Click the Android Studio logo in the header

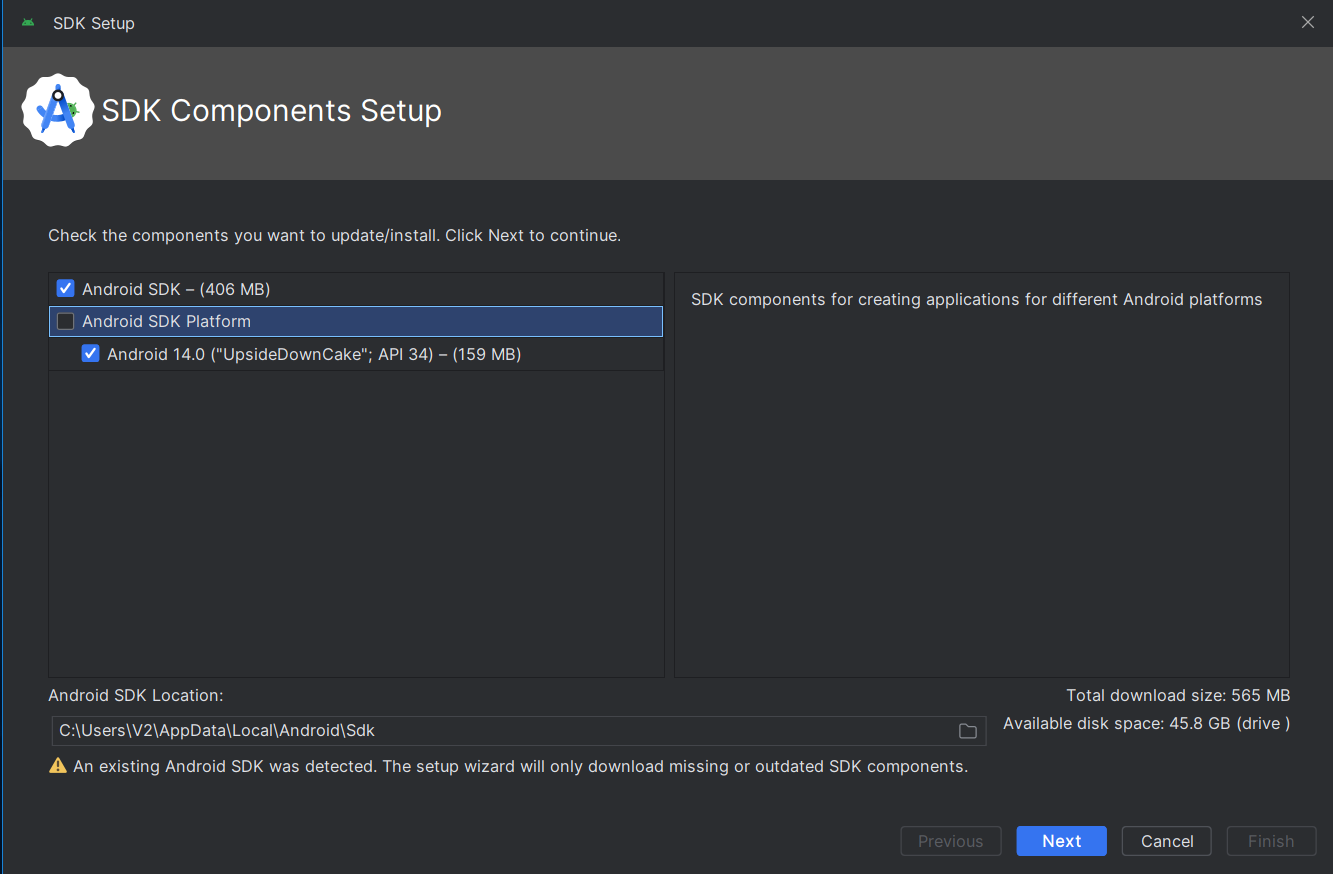coord(58,110)
